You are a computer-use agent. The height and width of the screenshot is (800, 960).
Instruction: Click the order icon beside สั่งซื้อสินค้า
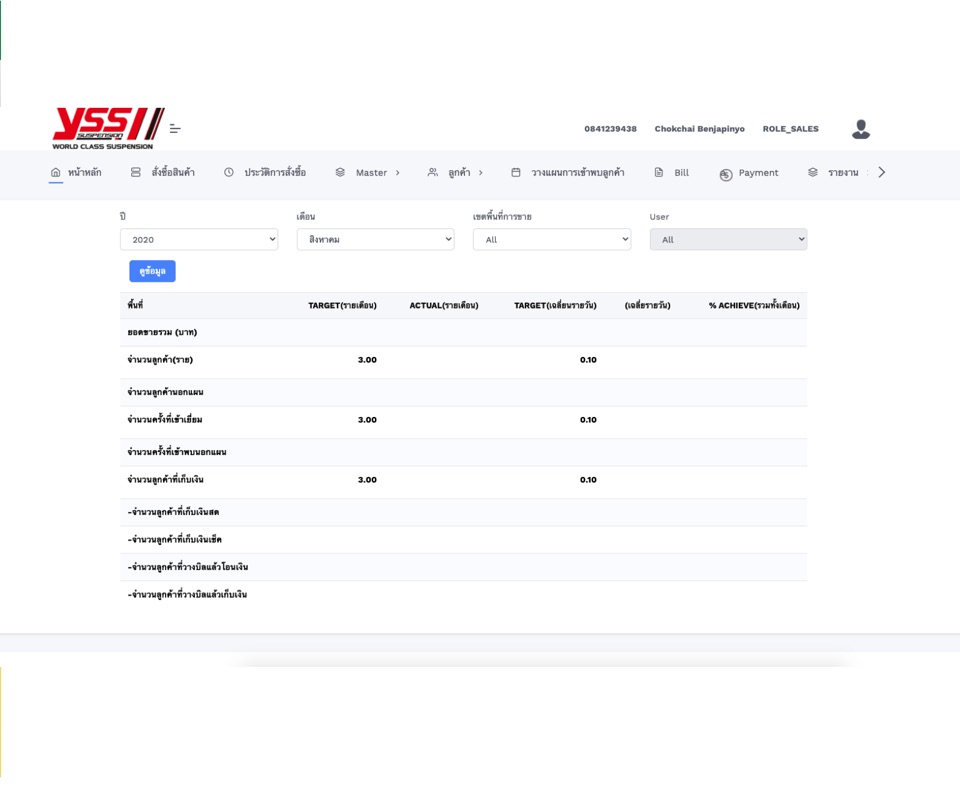click(136, 173)
